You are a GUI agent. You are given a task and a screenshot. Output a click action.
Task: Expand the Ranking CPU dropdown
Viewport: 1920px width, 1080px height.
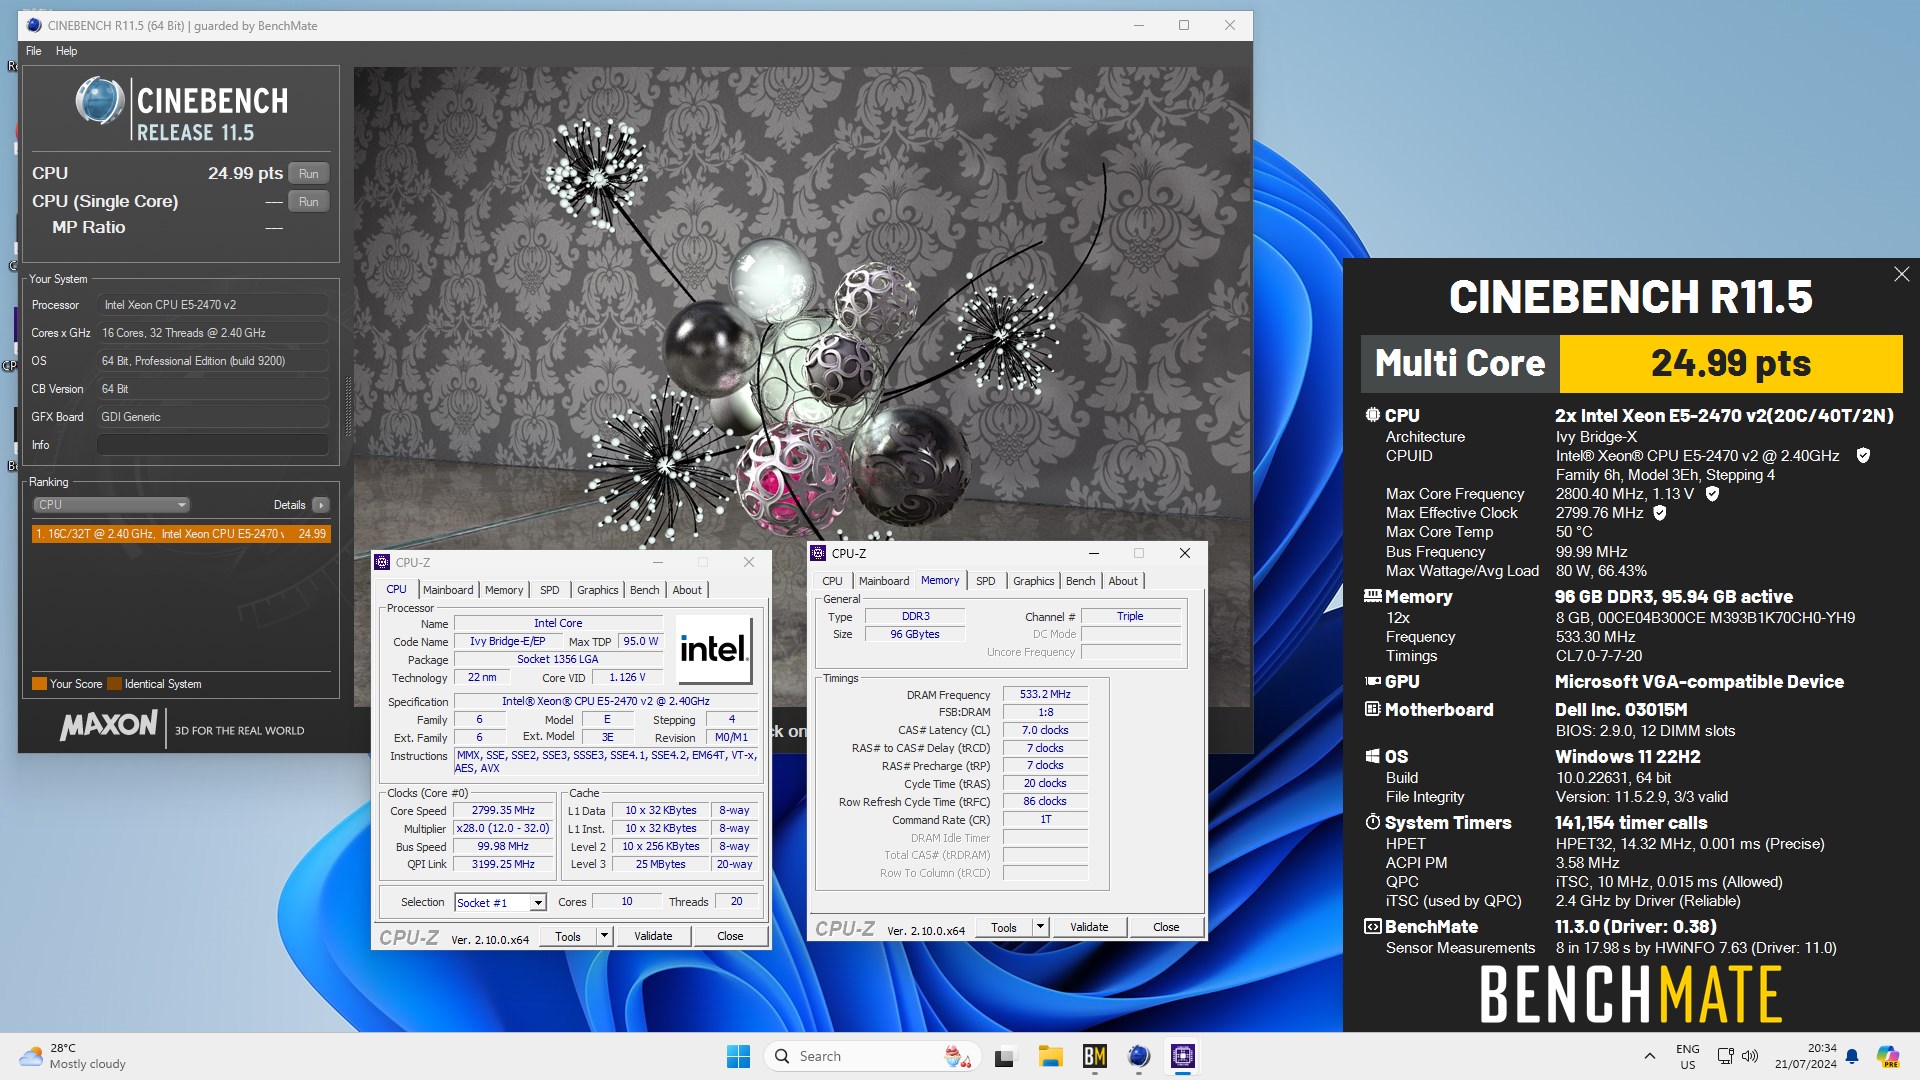(111, 505)
